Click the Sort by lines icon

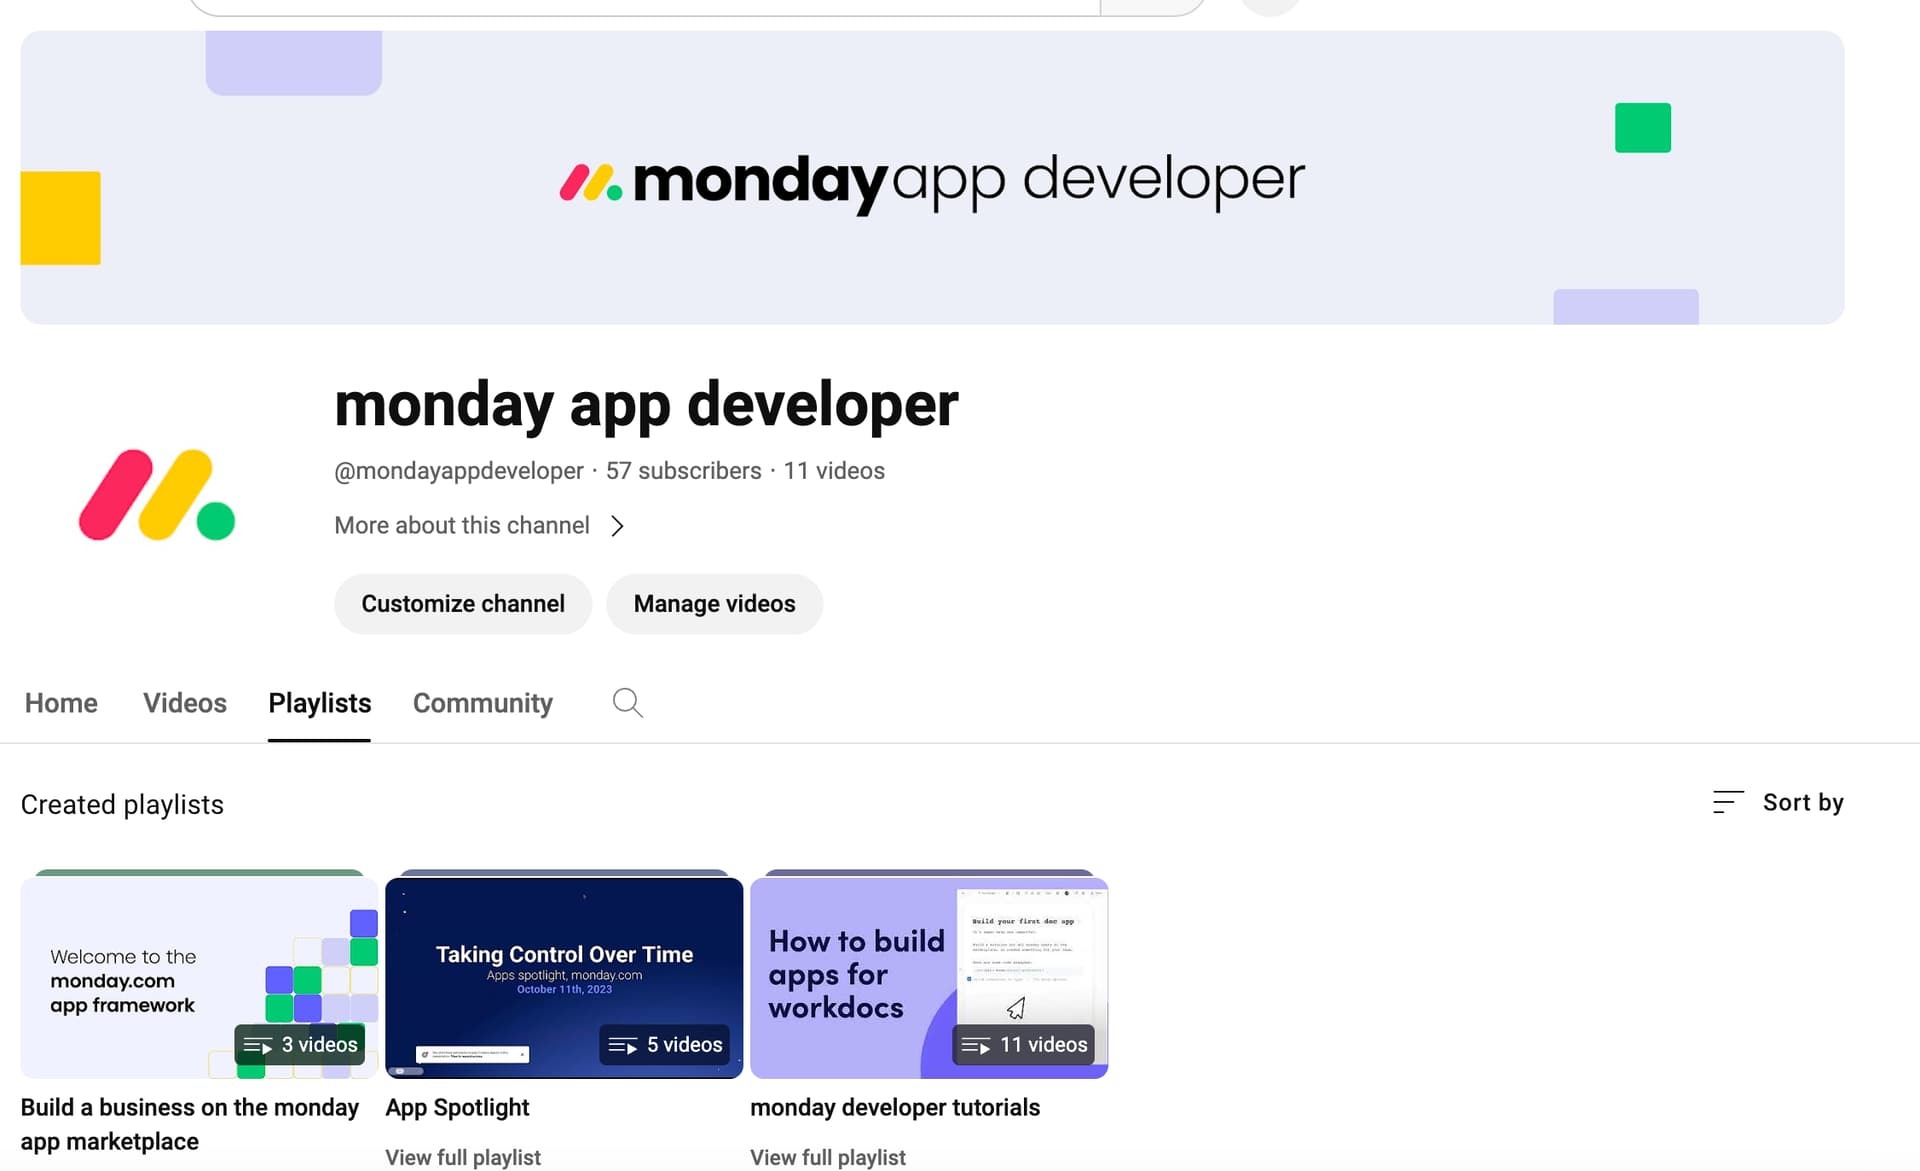tap(1728, 802)
